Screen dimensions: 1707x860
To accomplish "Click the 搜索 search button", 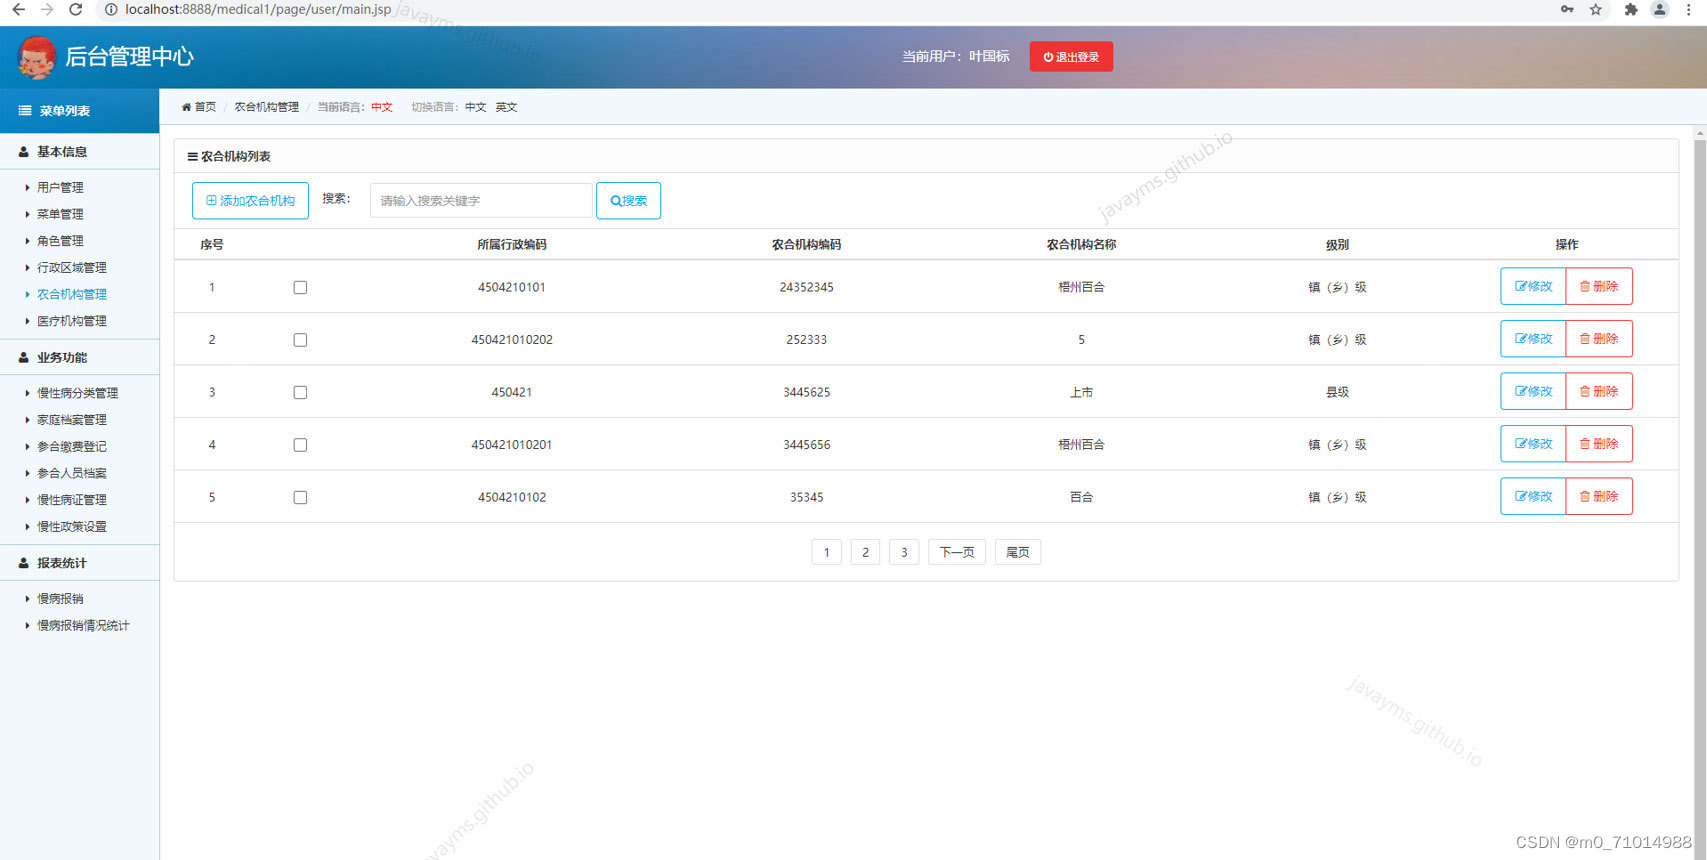I will point(628,200).
